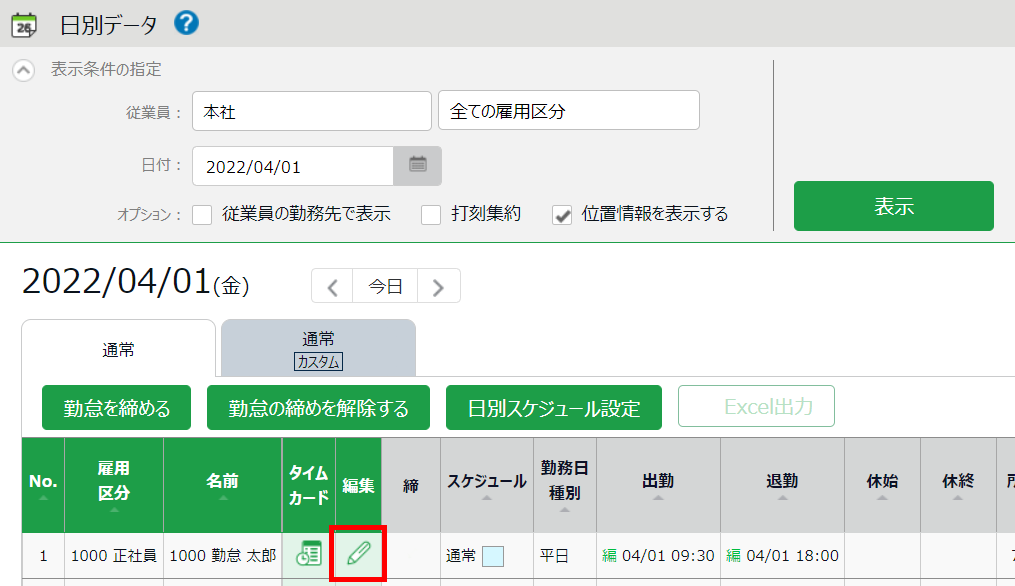Click the blue help question mark icon
This screenshot has width=1015, height=586.
186,22
